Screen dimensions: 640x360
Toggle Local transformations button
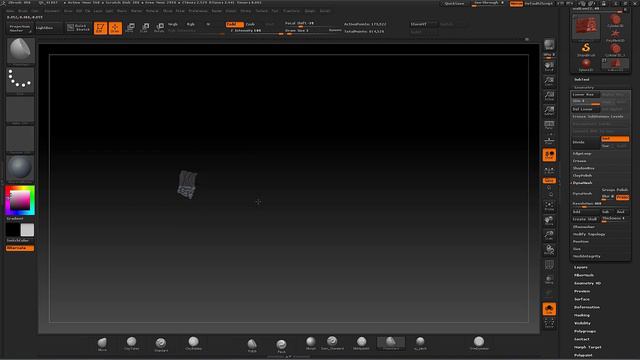(x=549, y=155)
